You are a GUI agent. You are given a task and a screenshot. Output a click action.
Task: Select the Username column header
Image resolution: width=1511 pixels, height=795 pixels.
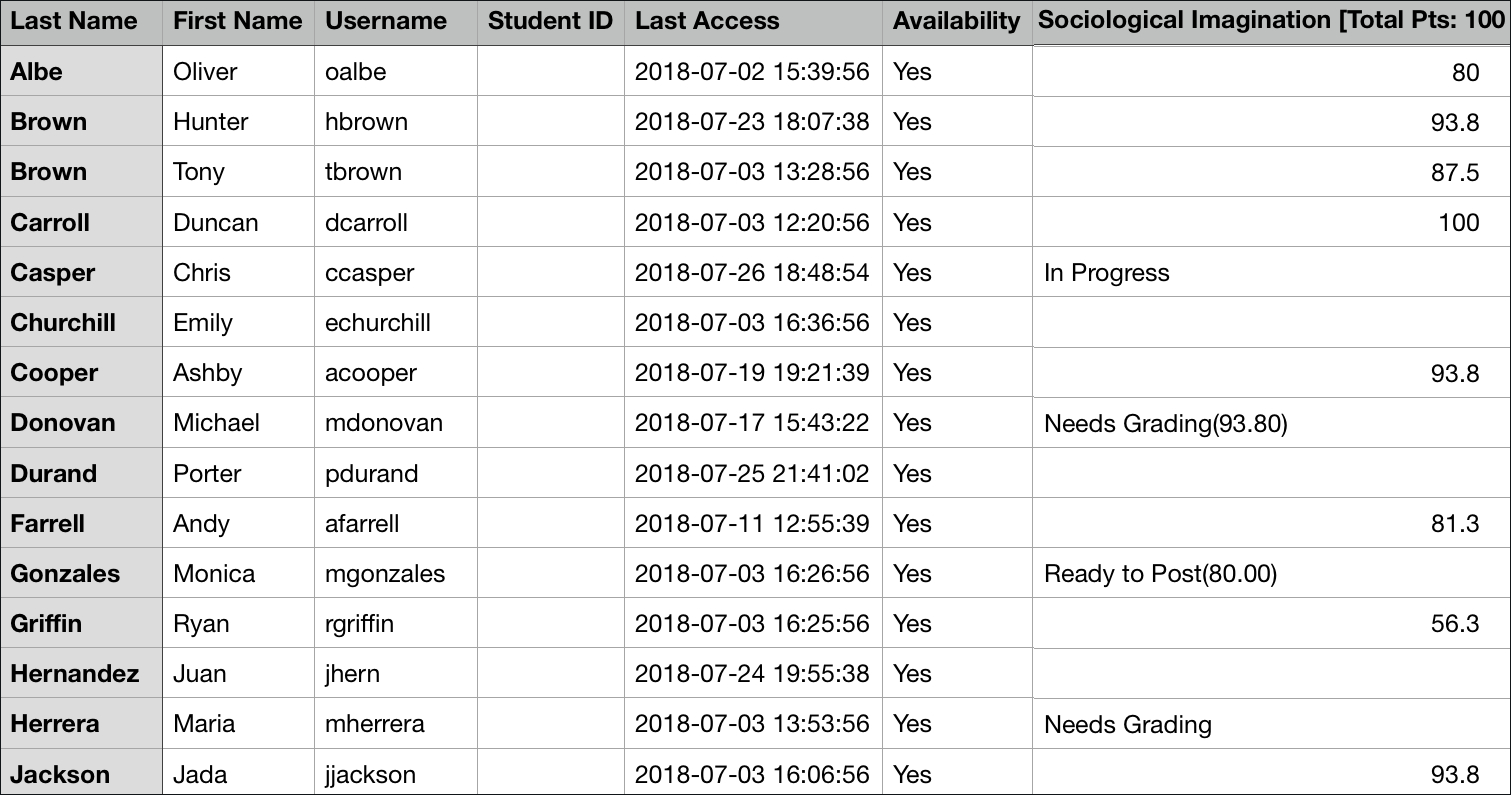point(386,21)
